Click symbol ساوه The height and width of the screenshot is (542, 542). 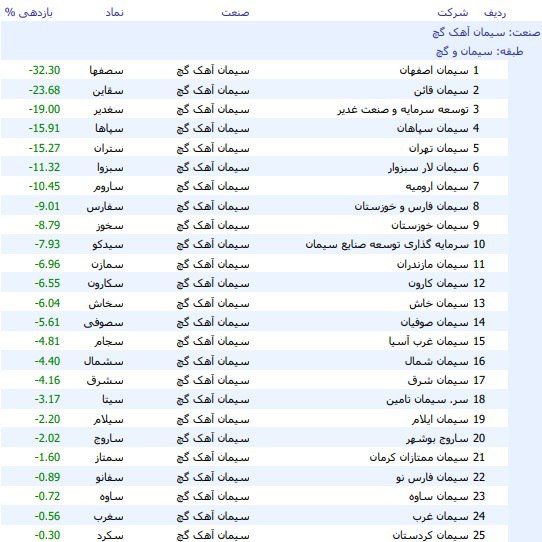111,497
